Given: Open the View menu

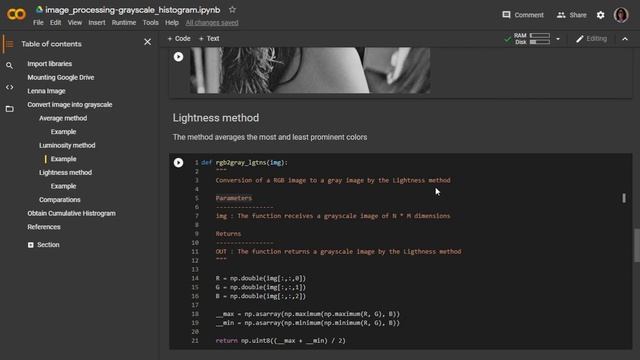Looking at the screenshot, I should pos(75,23).
